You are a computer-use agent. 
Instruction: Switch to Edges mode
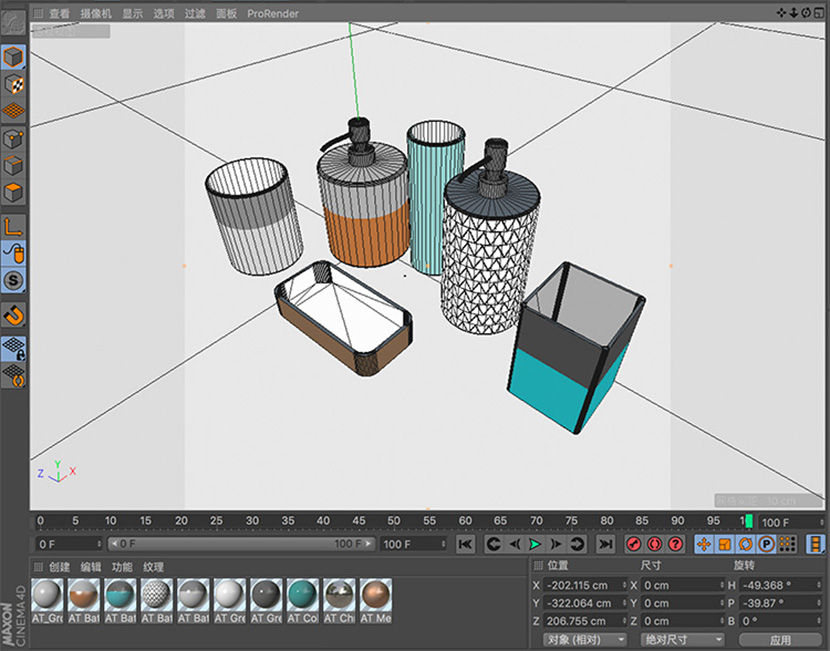click(x=13, y=166)
